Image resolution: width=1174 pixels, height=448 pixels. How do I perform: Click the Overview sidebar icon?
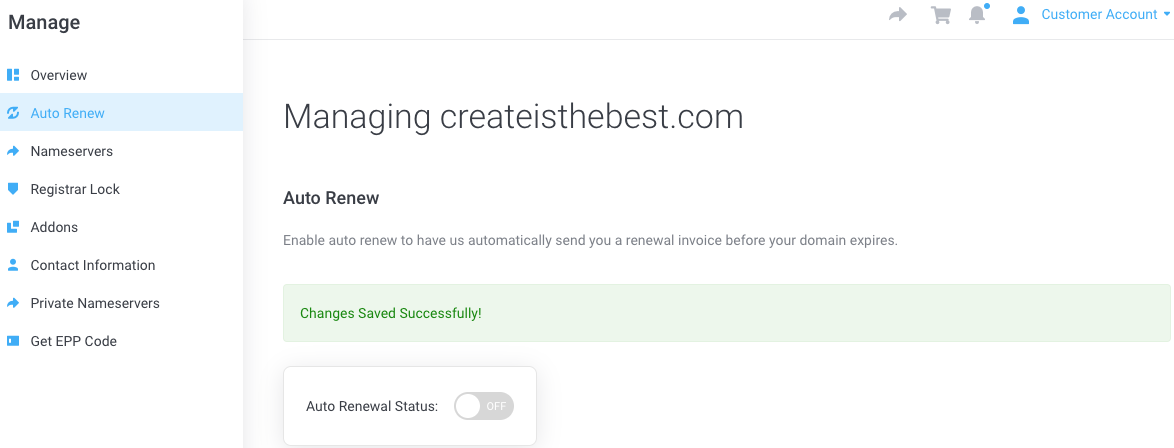[13, 75]
